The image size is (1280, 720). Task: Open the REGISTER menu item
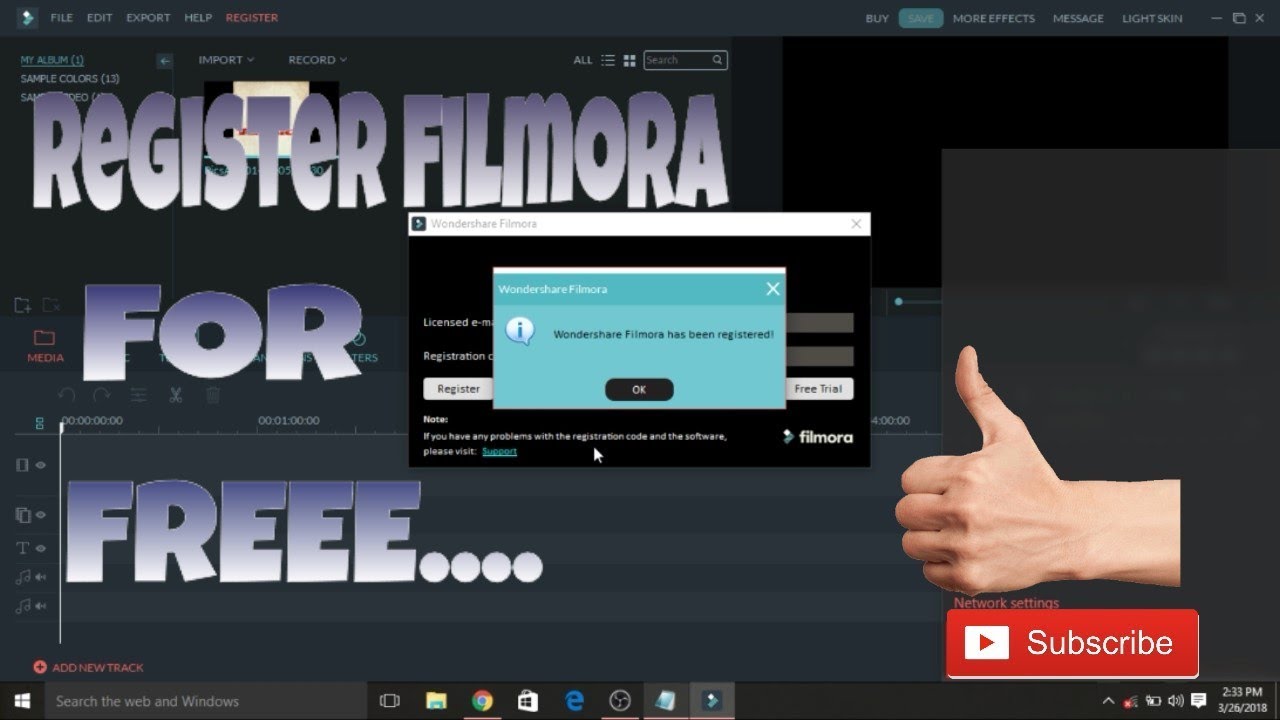pyautogui.click(x=252, y=18)
